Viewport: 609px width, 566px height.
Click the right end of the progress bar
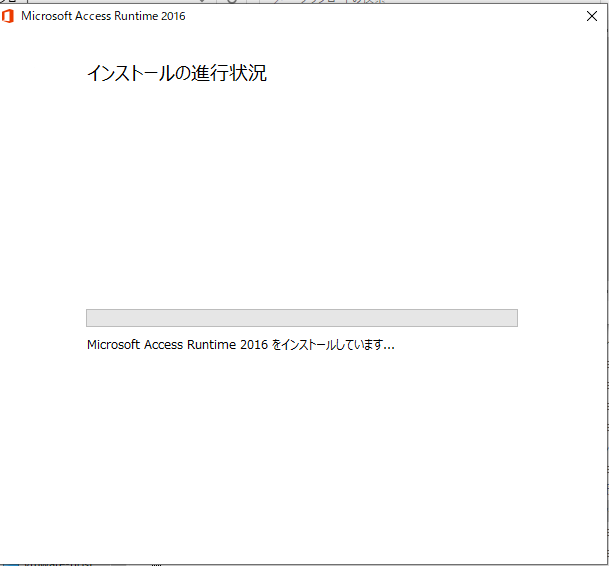tap(512, 318)
